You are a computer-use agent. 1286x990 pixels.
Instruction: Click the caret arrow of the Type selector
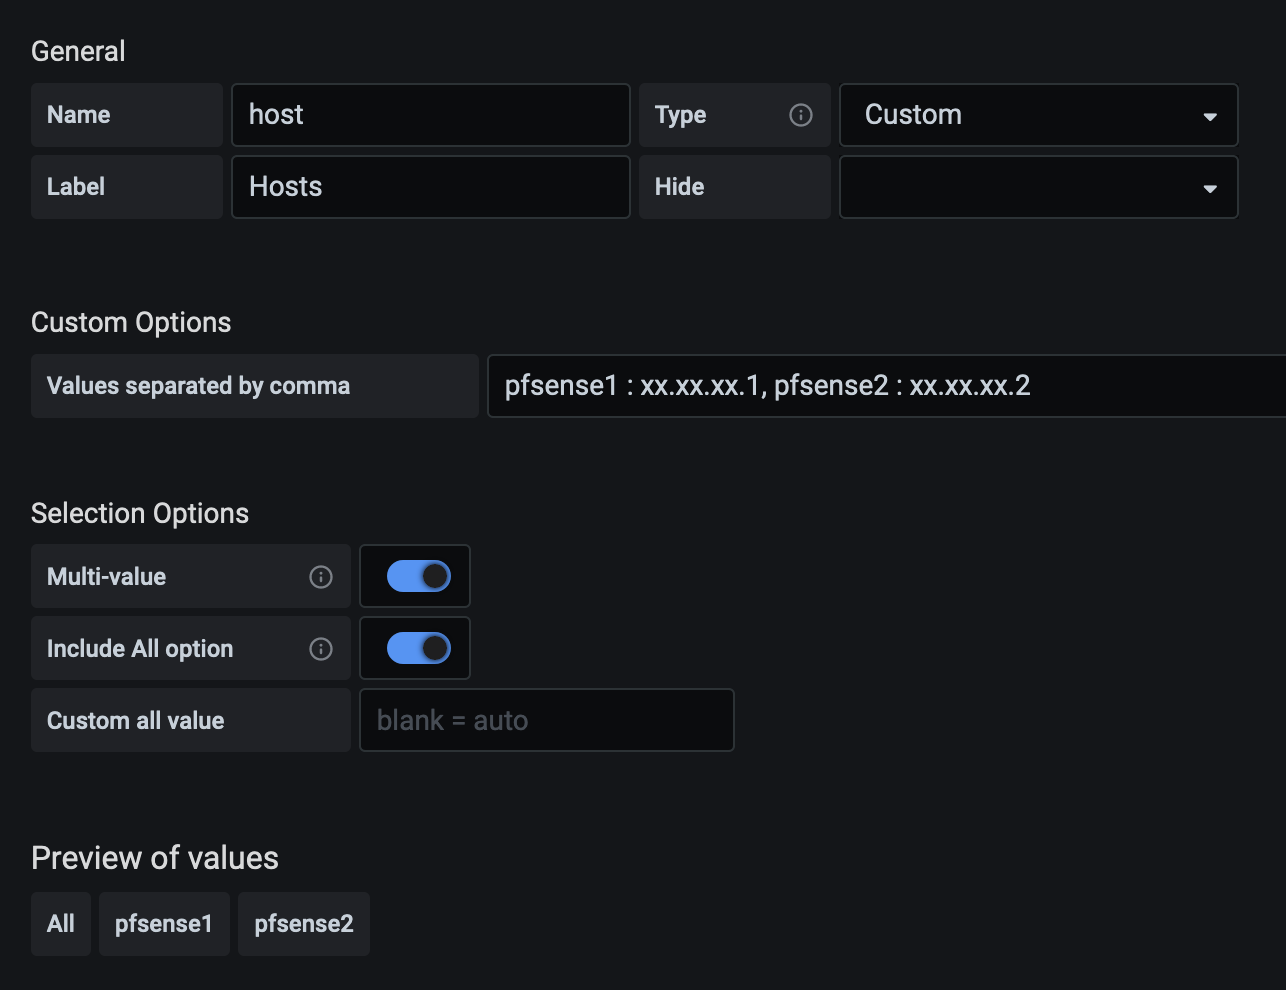[x=1210, y=116]
